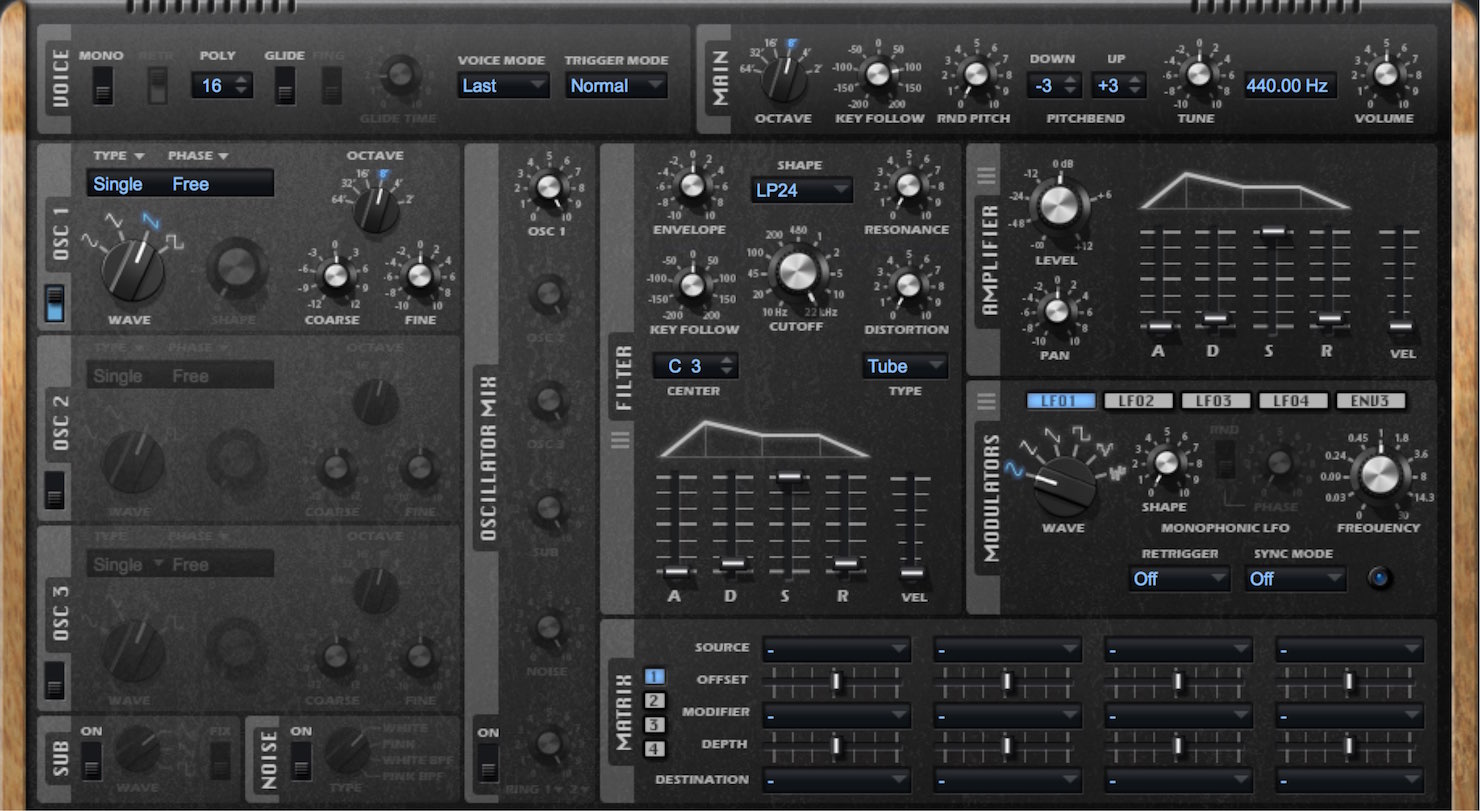Adjust the Main Key Follow knob
Viewport: 1480px width, 811px height.
click(878, 74)
